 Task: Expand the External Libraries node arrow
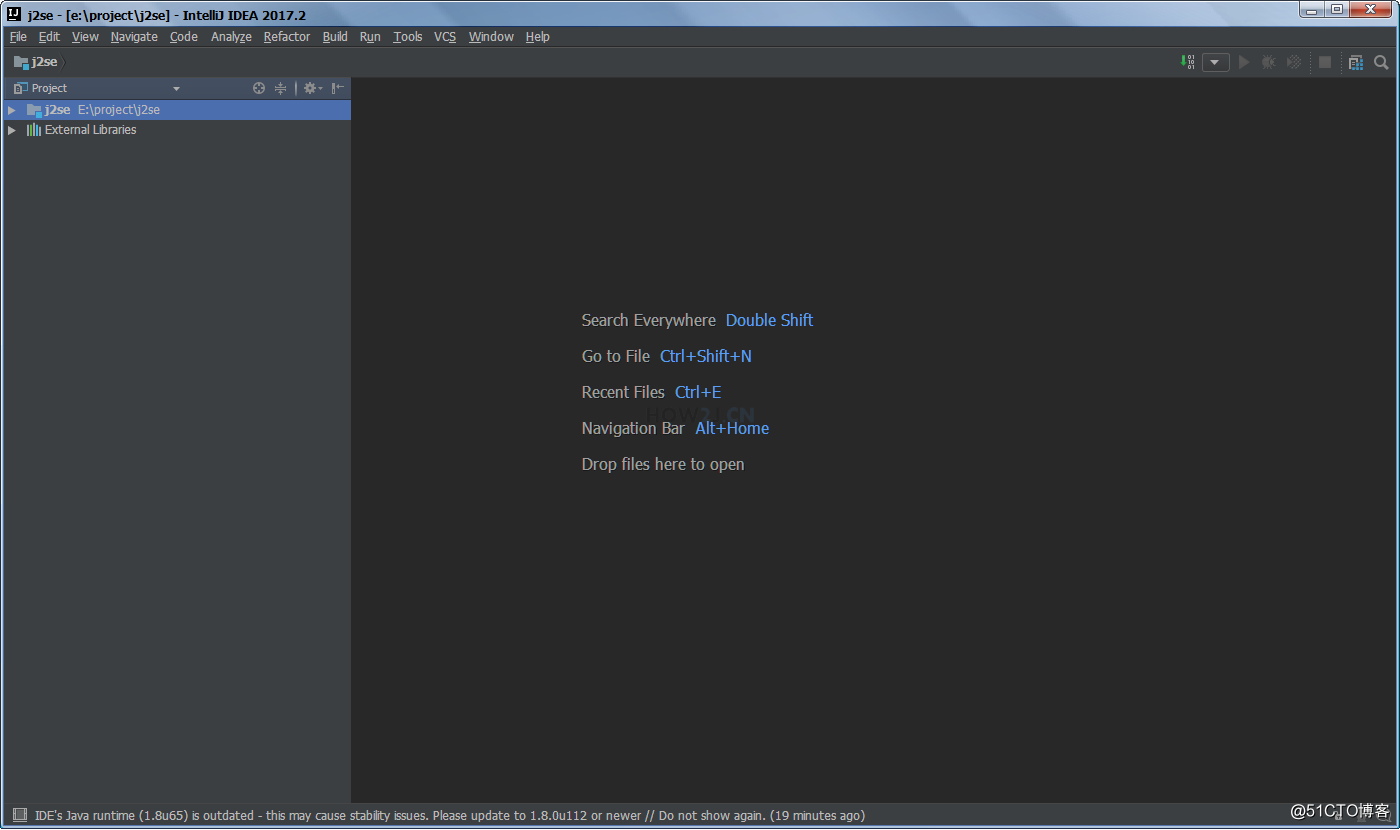click(x=12, y=130)
